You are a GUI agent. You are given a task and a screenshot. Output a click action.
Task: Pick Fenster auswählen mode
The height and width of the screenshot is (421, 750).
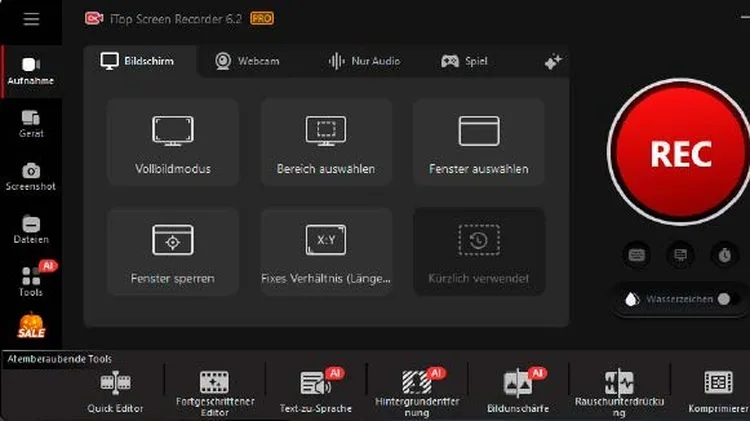pyautogui.click(x=478, y=143)
